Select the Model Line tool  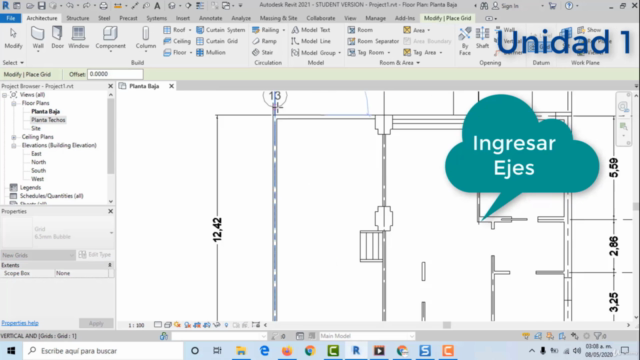click(311, 41)
